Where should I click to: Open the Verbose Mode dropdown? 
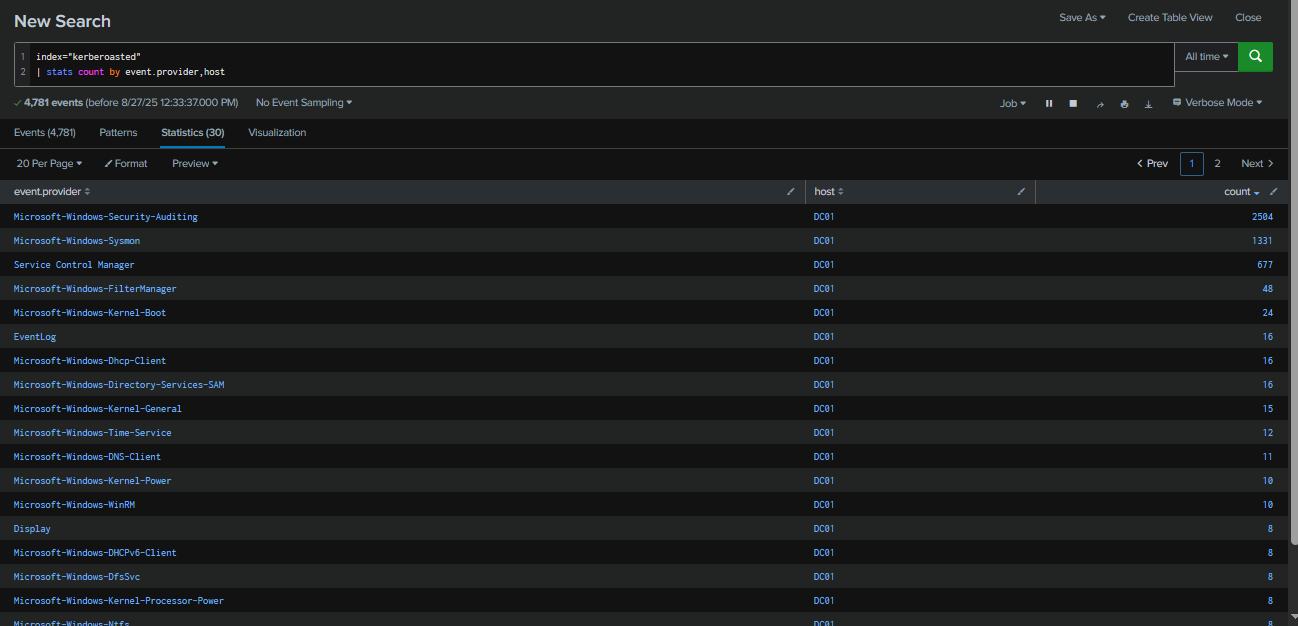1217,103
